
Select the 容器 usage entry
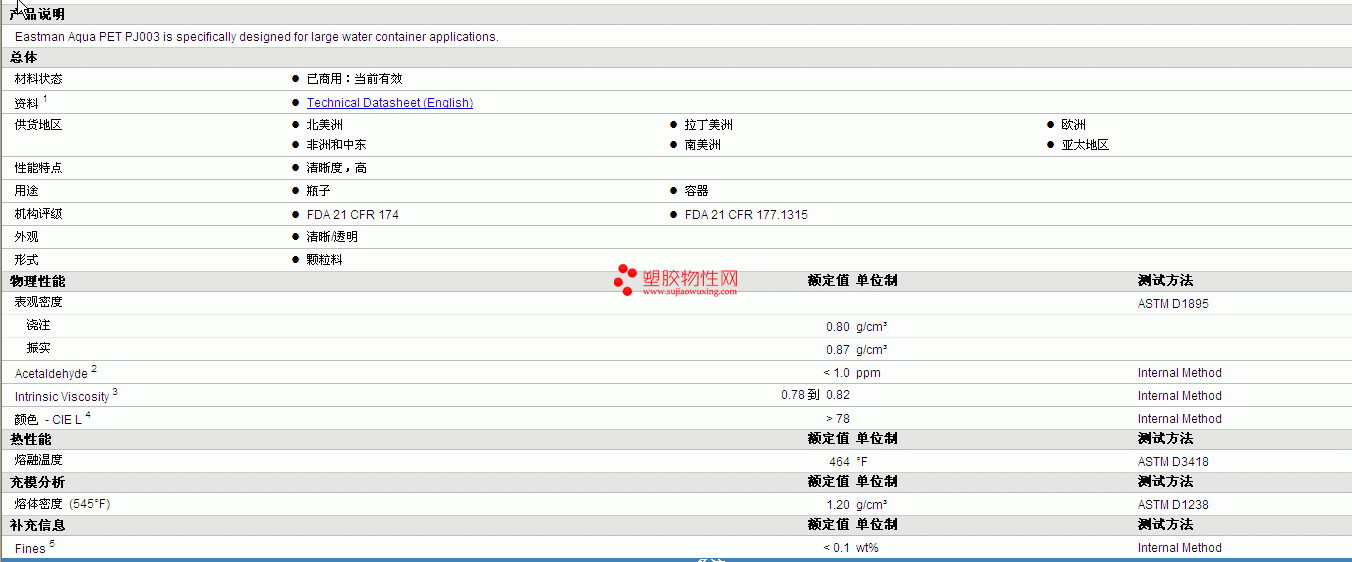(696, 191)
